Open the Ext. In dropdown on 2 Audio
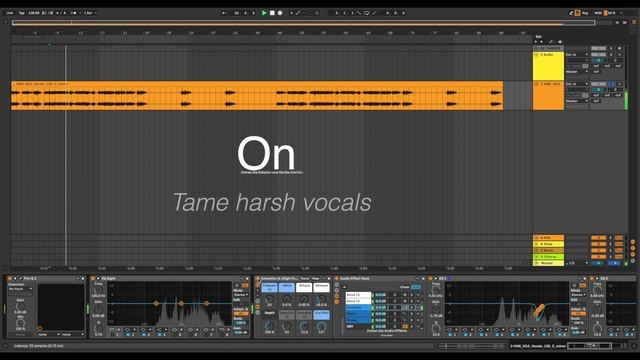Image resolution: width=640 pixels, height=360 pixels. (577, 55)
